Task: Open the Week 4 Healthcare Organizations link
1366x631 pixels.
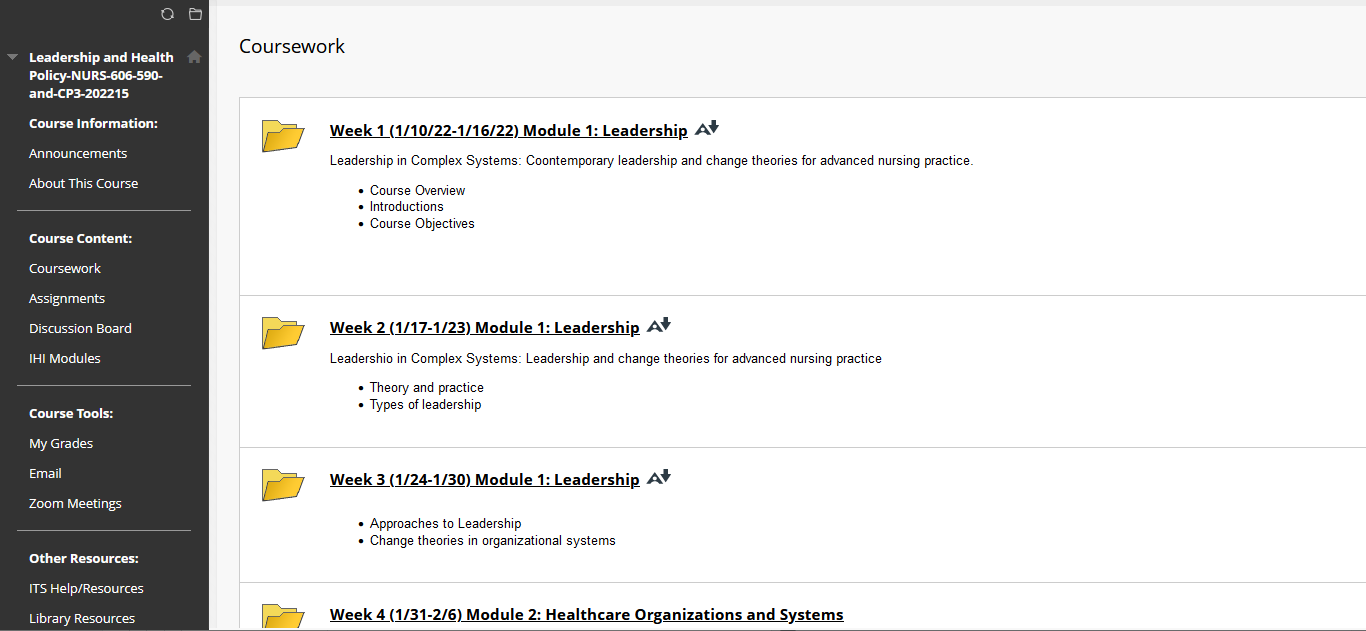Action: (x=586, y=614)
